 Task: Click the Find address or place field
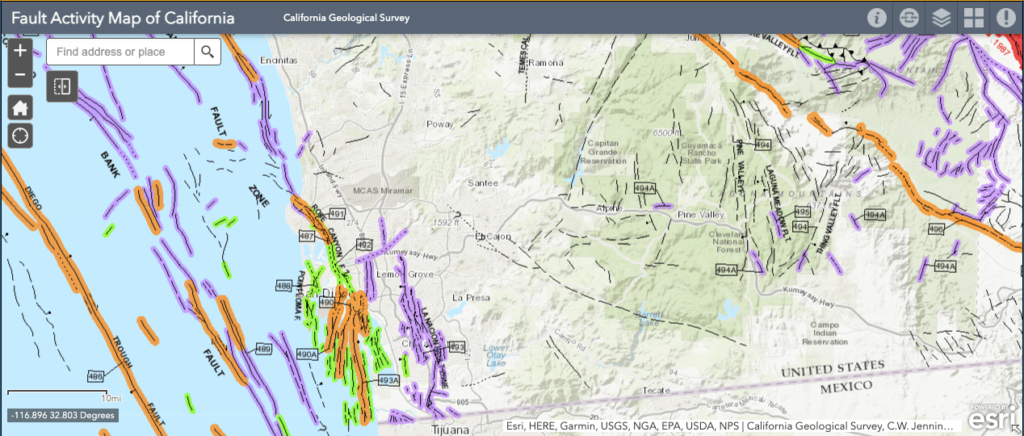(121, 52)
